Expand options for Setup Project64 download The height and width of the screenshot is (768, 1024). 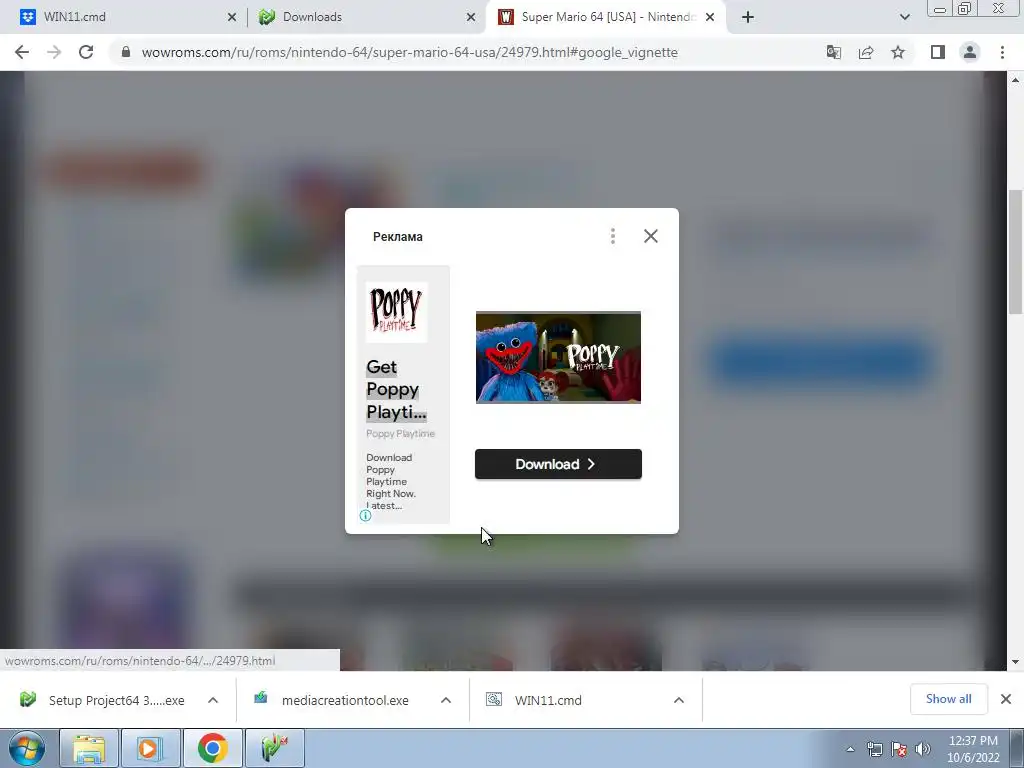[212, 700]
